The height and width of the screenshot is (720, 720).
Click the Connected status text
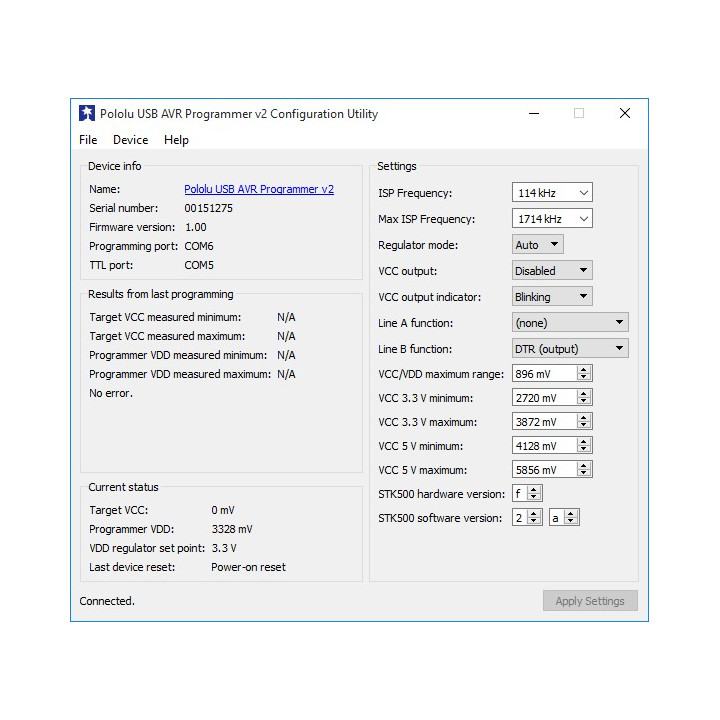(107, 601)
